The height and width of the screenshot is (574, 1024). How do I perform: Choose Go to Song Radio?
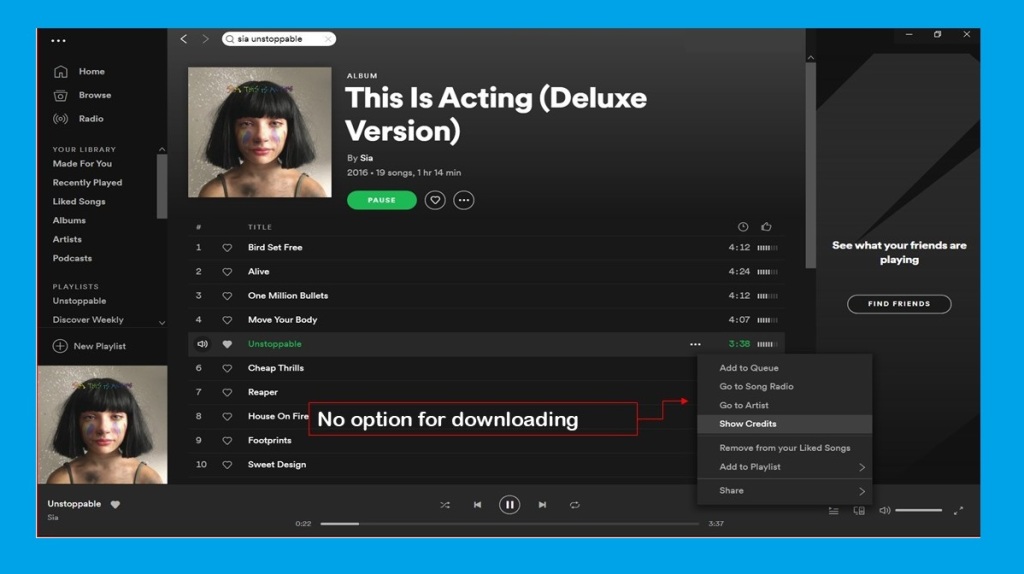pyautogui.click(x=784, y=387)
